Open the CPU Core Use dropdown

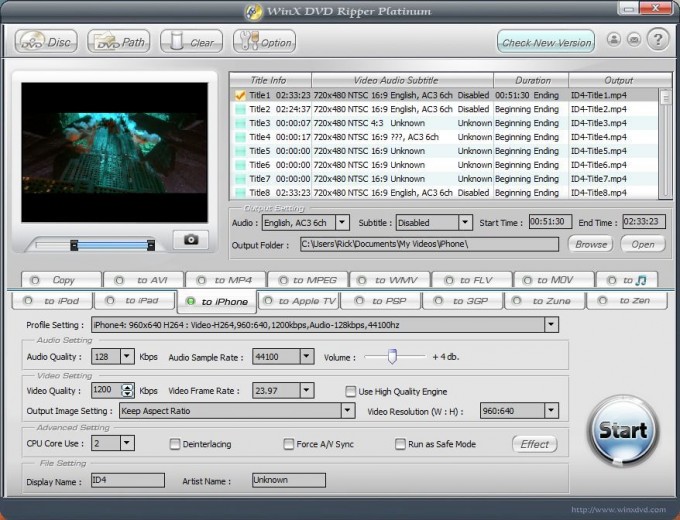click(x=127, y=443)
